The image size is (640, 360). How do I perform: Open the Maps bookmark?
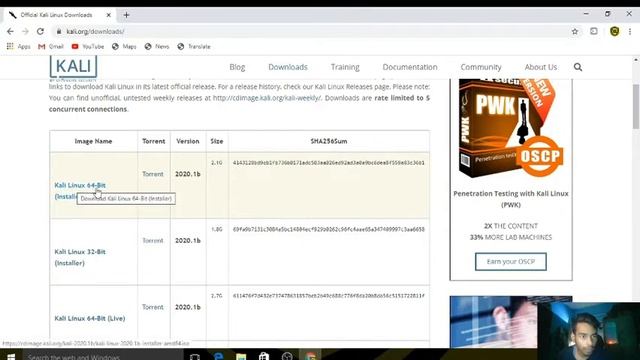tap(124, 47)
